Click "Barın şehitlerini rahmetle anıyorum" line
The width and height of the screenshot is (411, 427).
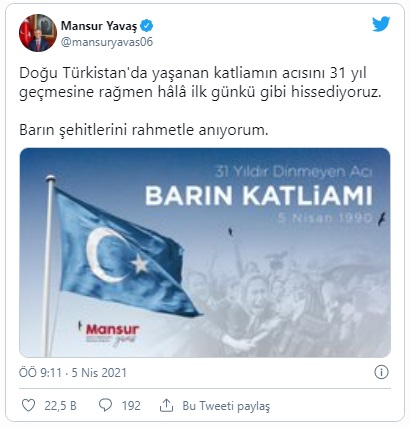(x=143, y=130)
